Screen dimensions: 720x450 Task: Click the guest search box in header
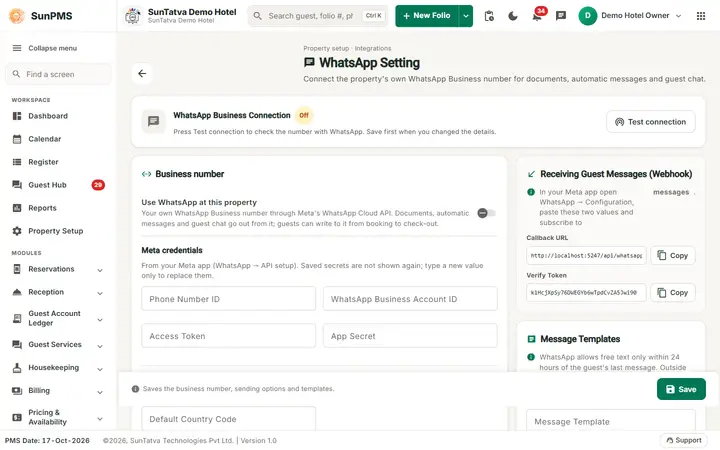coord(318,16)
